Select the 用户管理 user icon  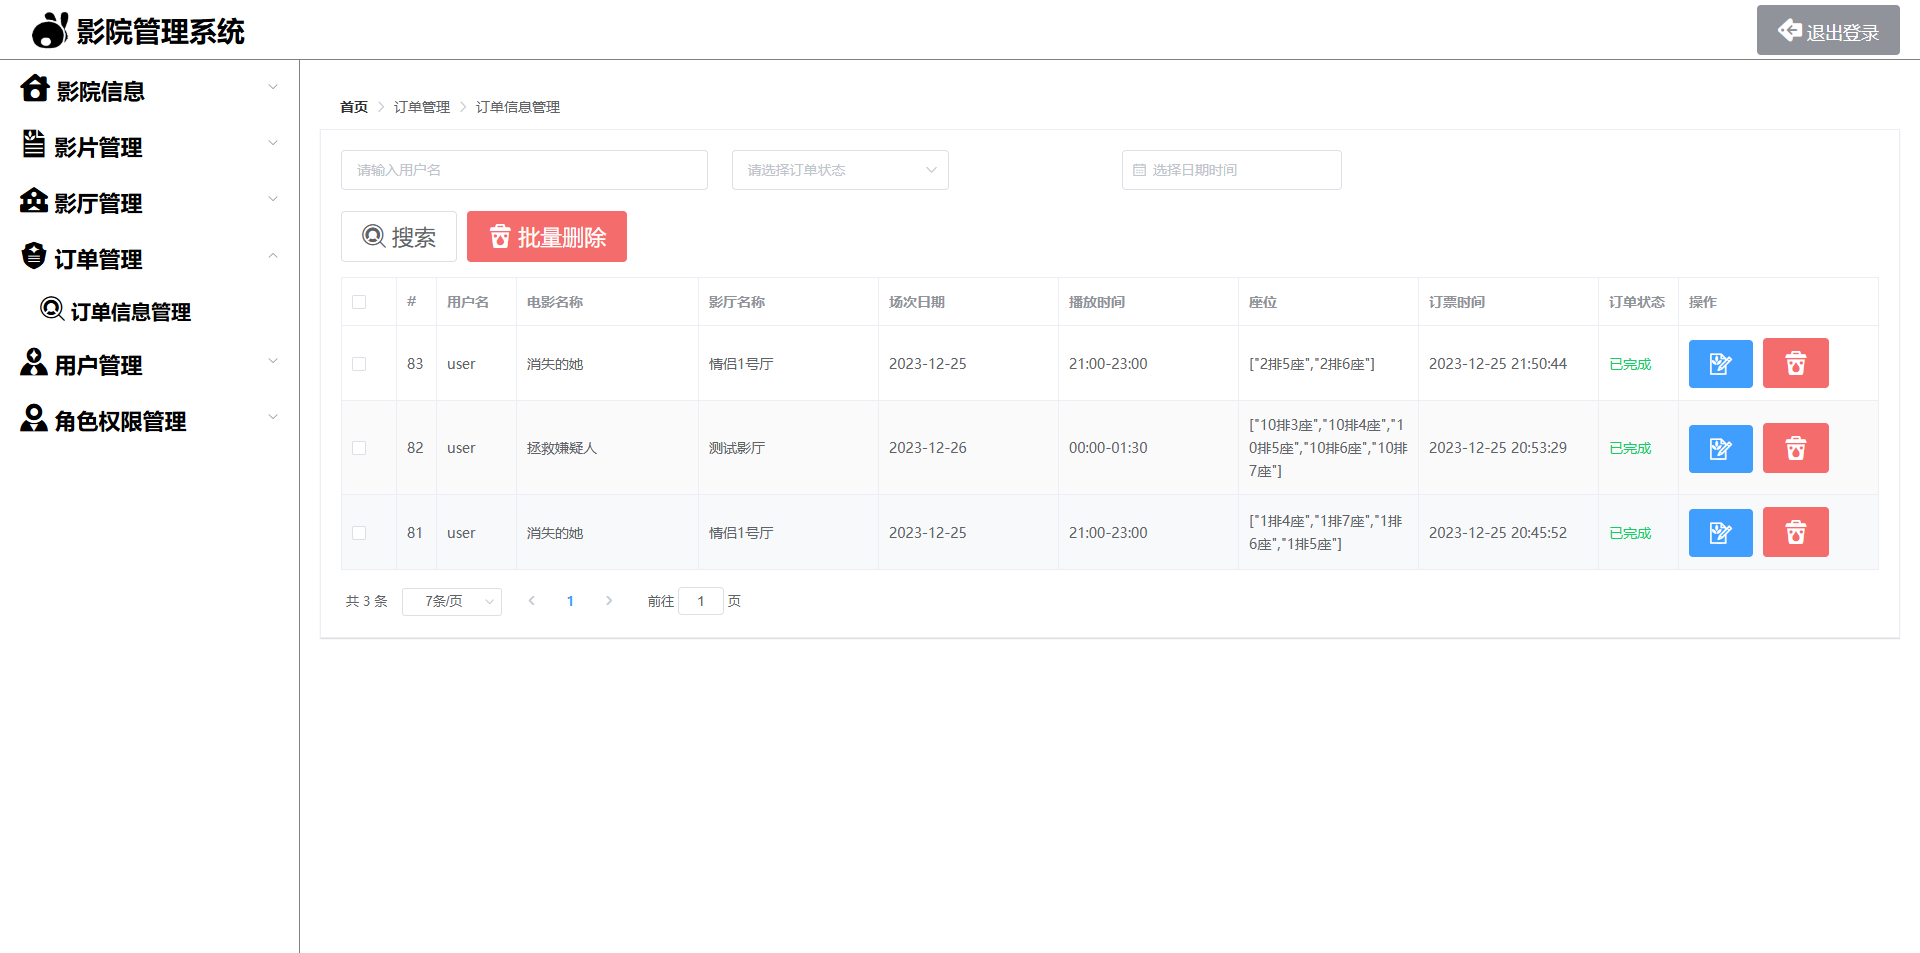[x=33, y=364]
